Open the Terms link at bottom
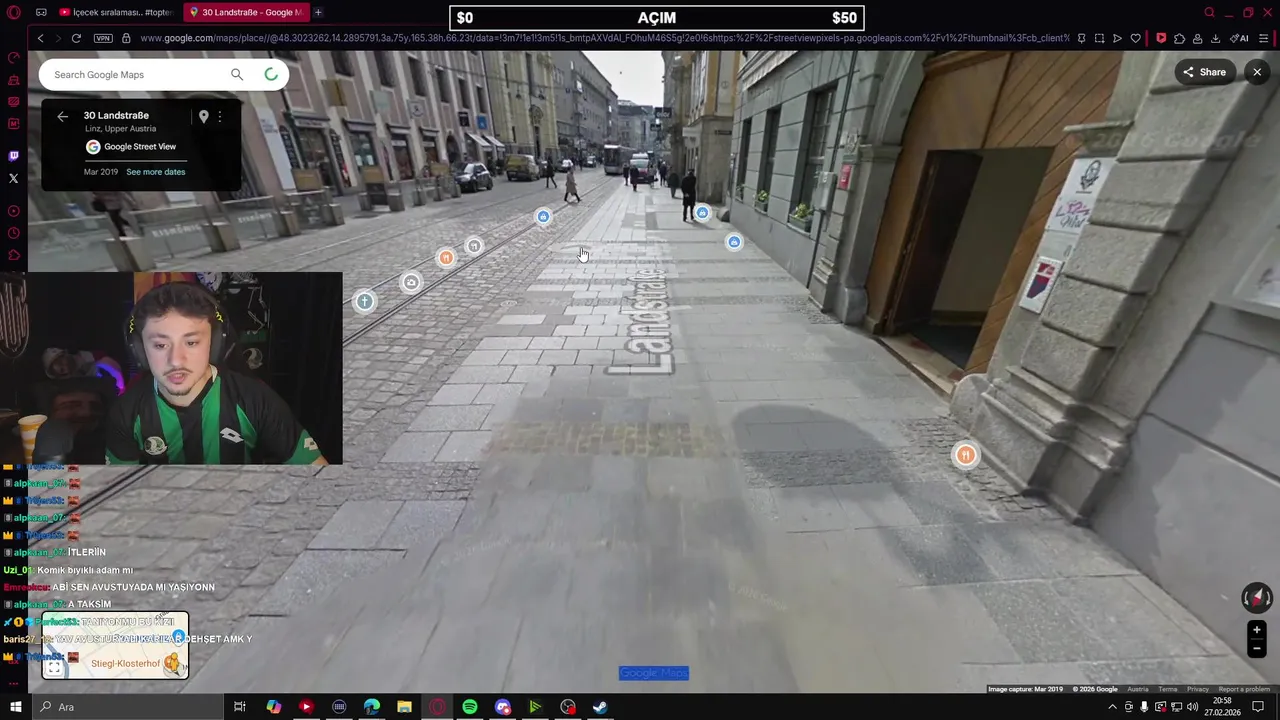This screenshot has width=1280, height=720. coord(1168,689)
